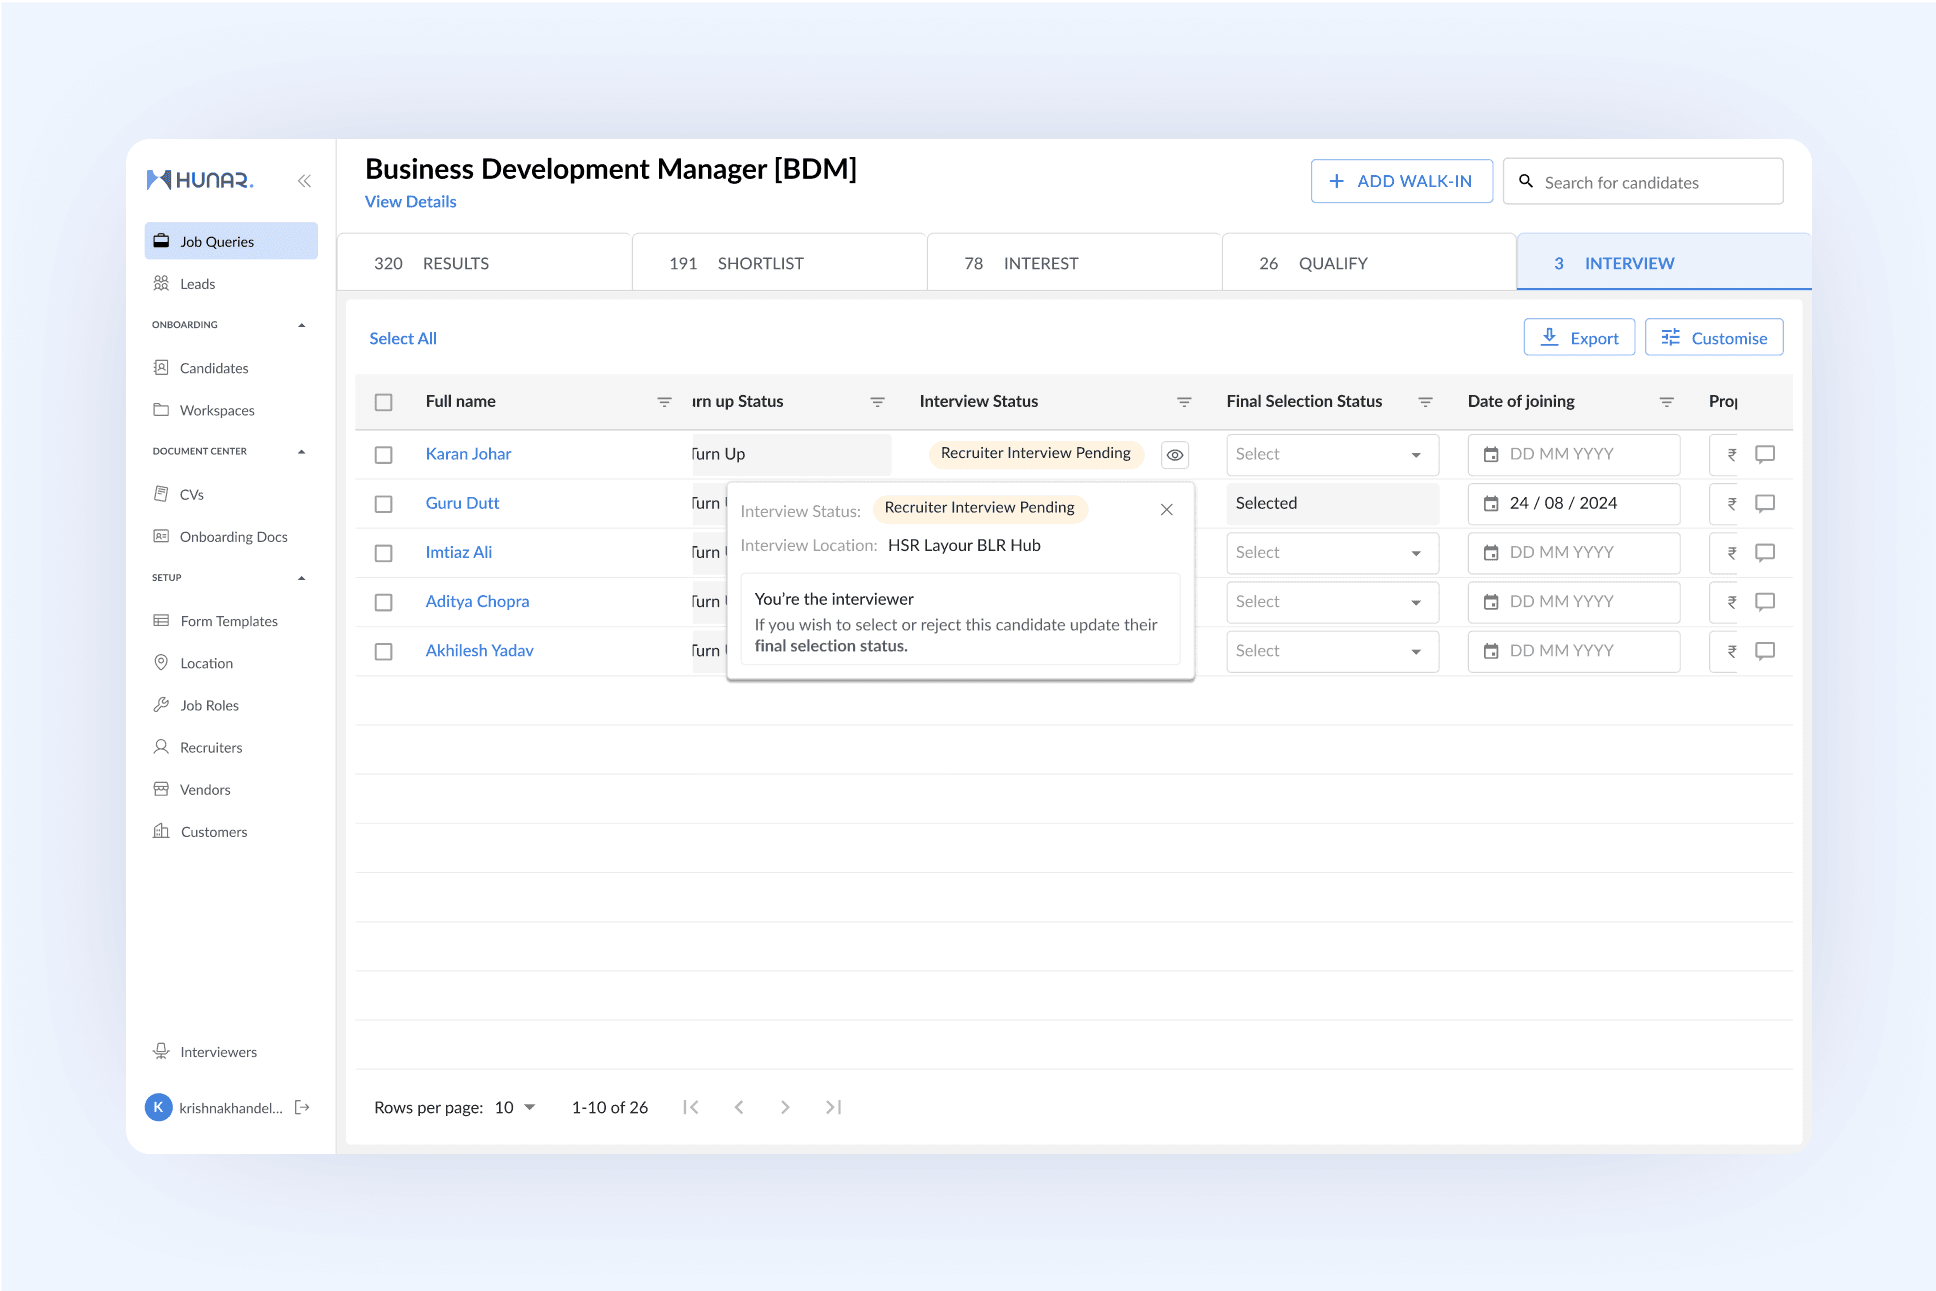This screenshot has width=1936, height=1291.
Task: Go to the last page arrow
Action: pos(833,1107)
